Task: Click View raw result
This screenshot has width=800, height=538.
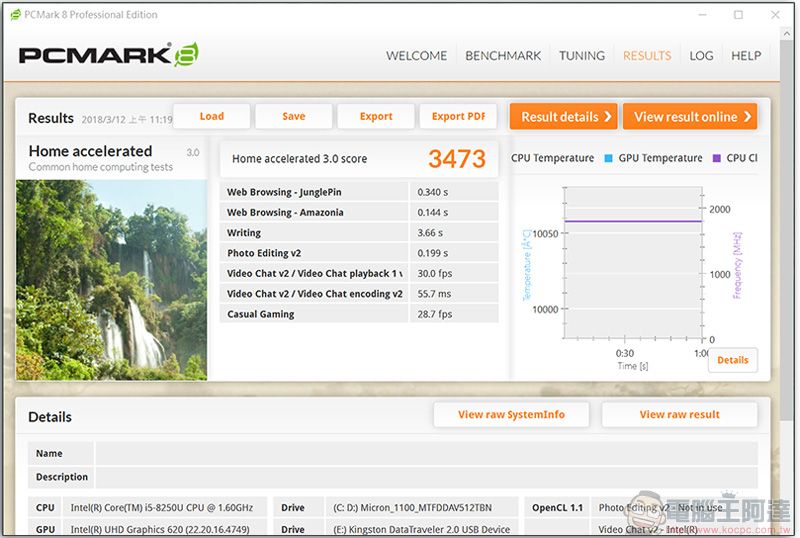Action: [x=679, y=415]
